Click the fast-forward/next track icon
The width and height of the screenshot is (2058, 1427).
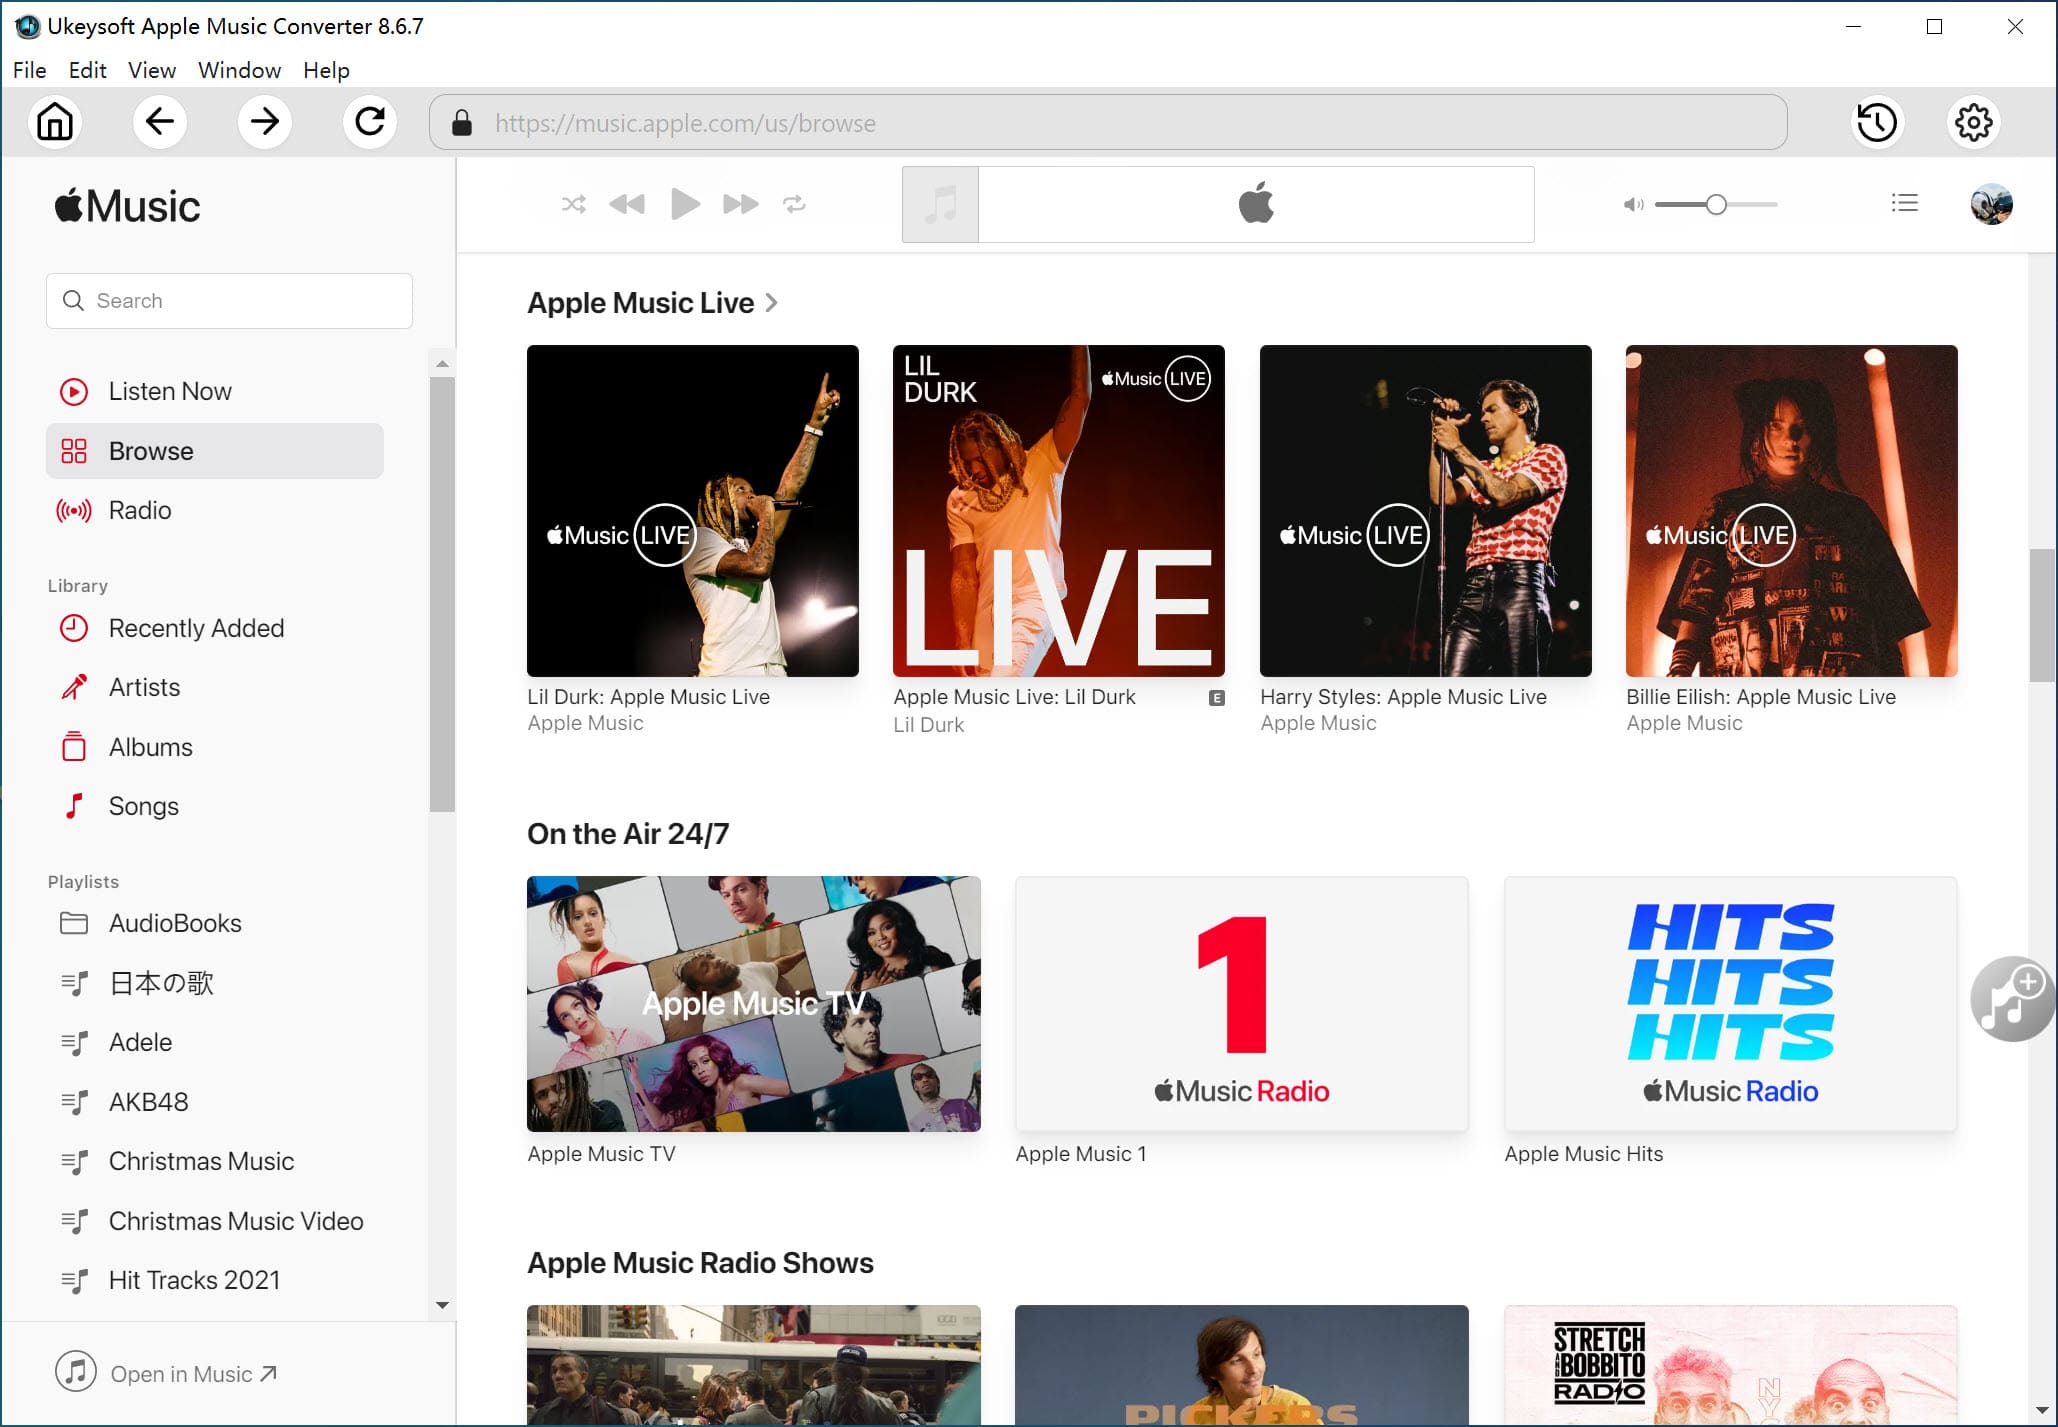[738, 203]
